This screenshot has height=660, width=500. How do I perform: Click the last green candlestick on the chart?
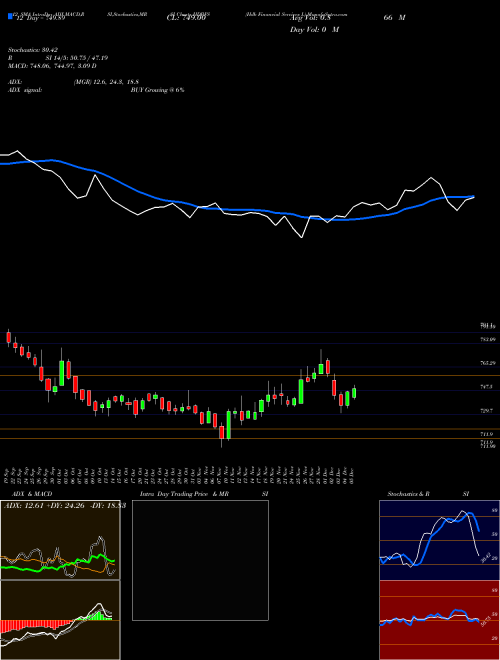tap(354, 392)
